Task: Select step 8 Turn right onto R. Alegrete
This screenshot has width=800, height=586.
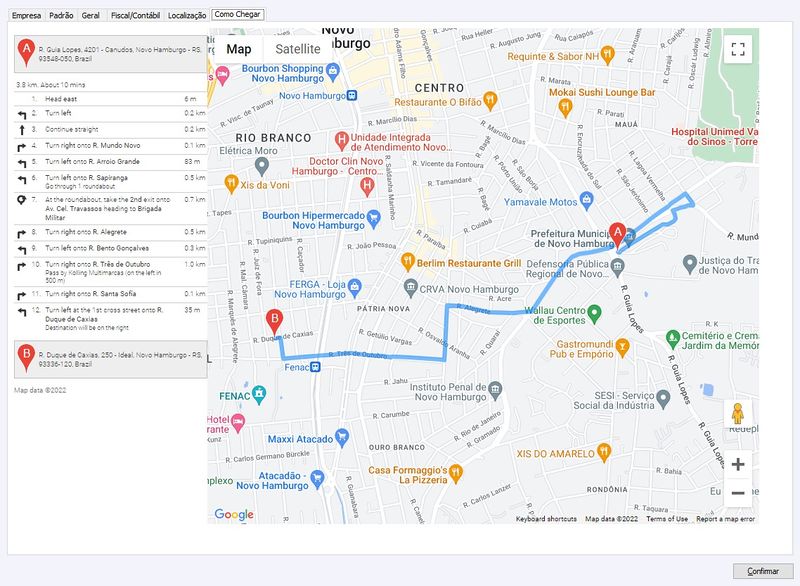Action: (110, 233)
